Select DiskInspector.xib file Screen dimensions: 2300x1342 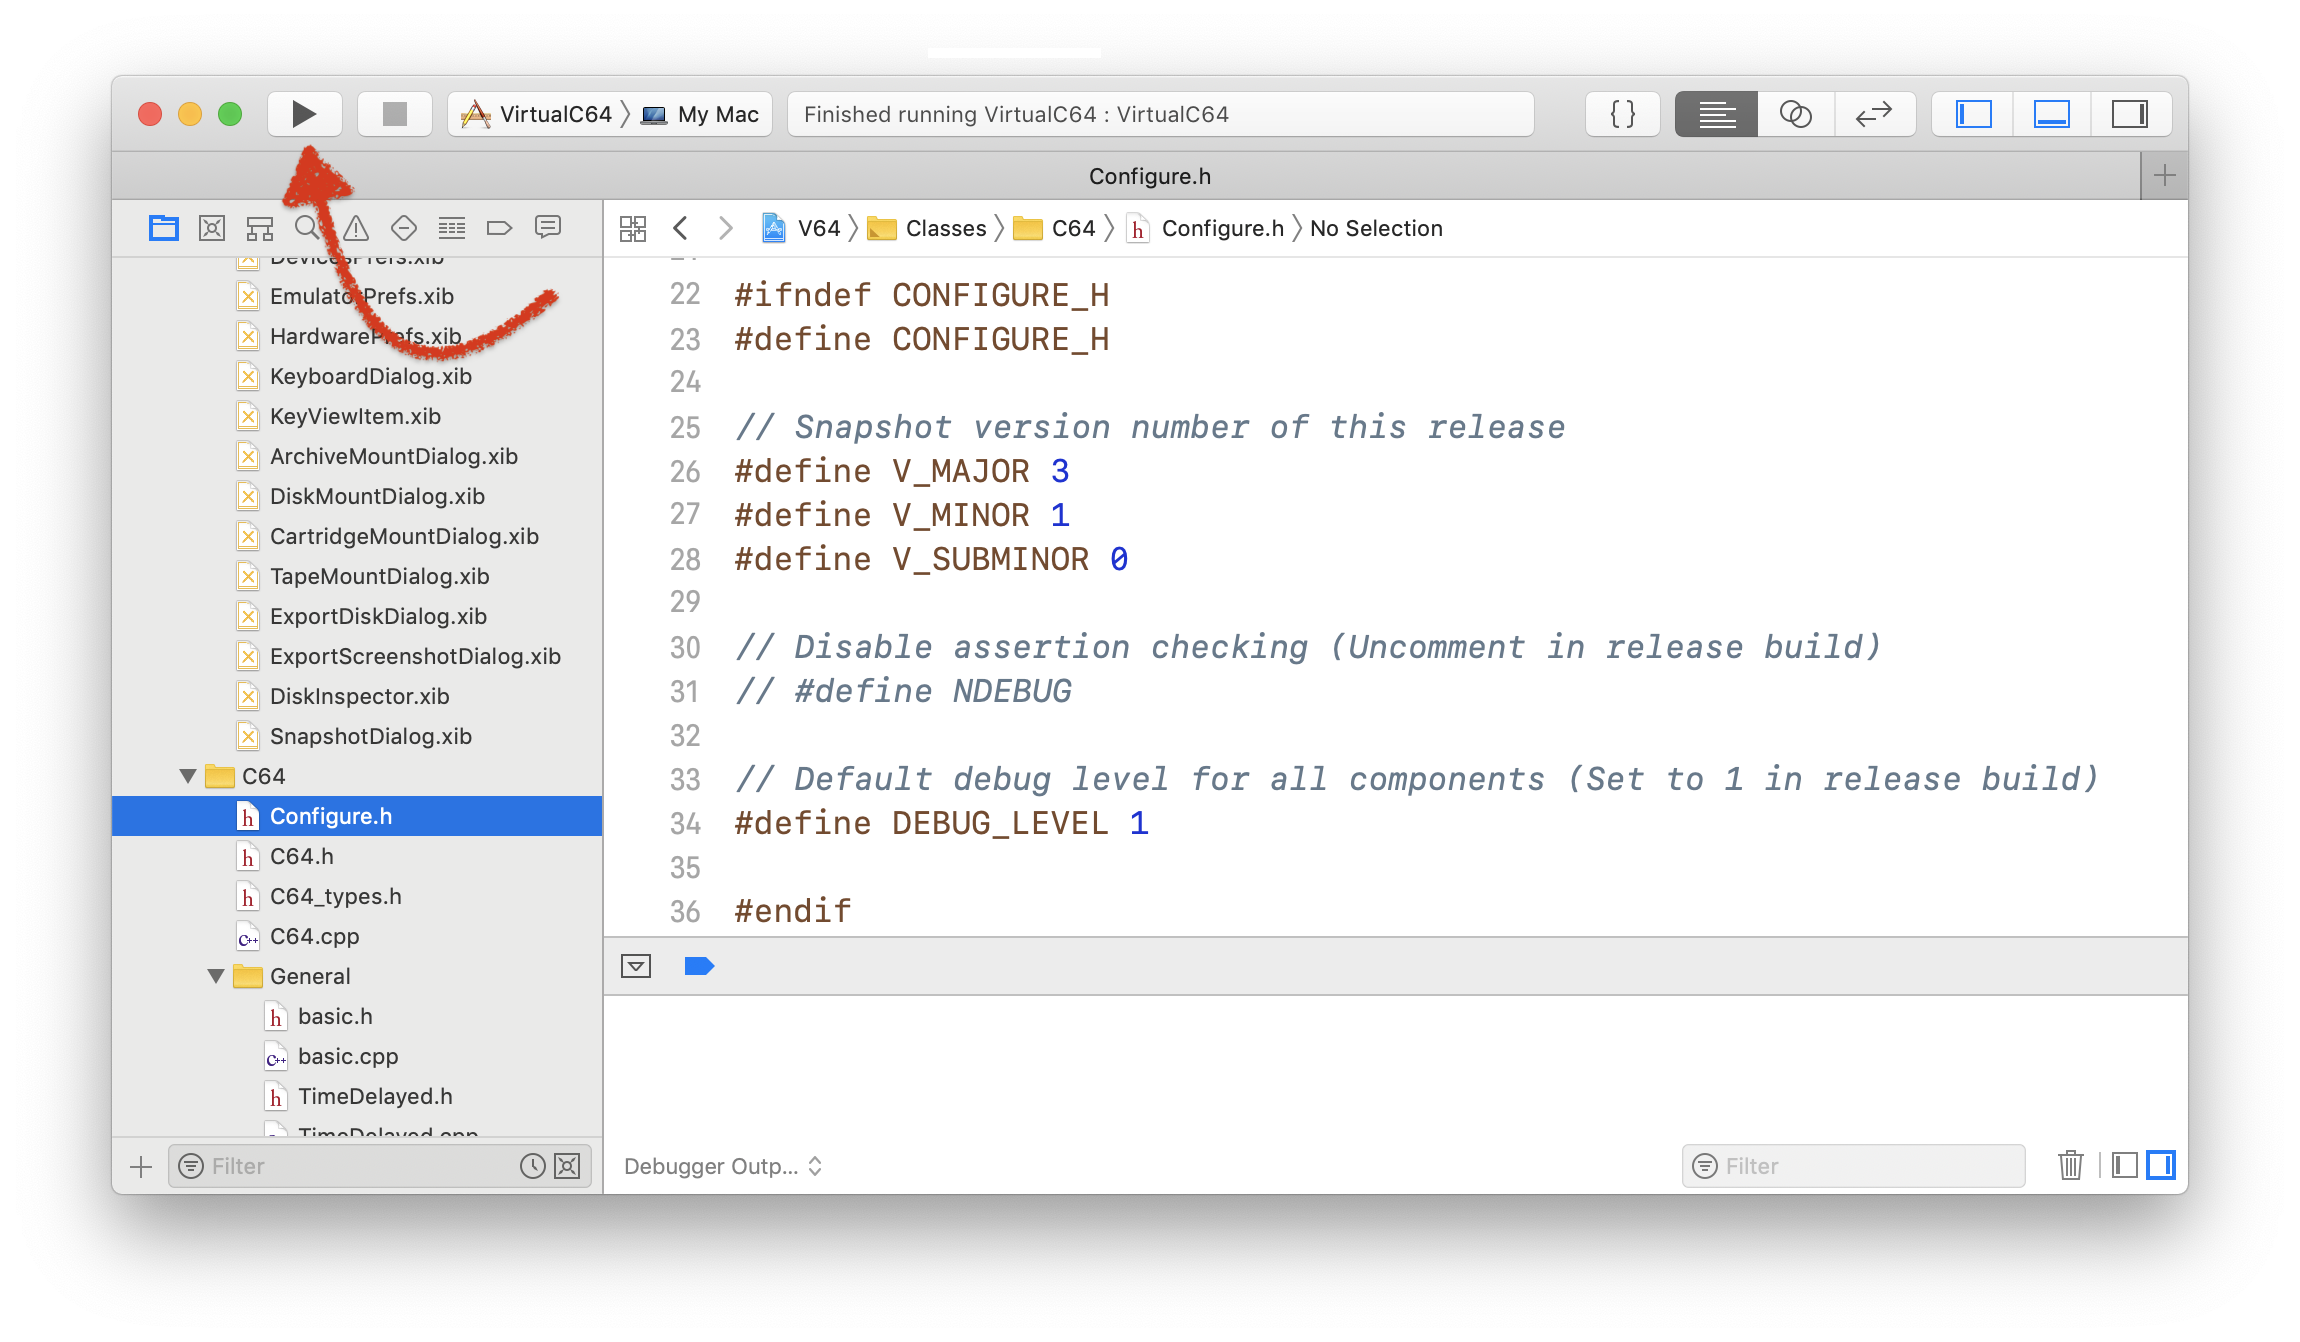[357, 696]
